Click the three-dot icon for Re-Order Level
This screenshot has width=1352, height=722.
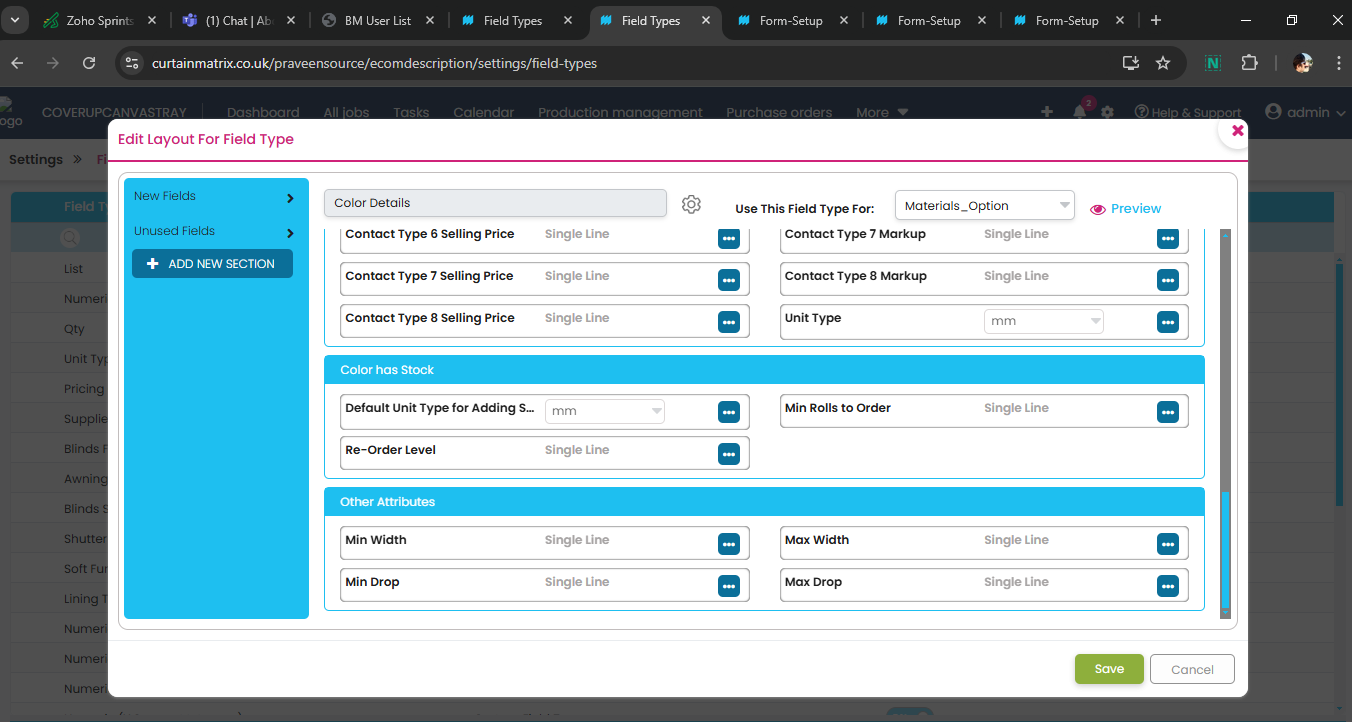click(728, 454)
